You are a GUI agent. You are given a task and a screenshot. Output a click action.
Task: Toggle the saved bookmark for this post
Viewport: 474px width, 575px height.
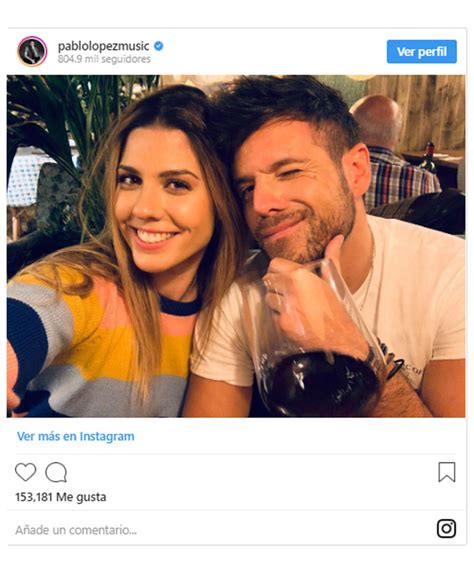[447, 472]
